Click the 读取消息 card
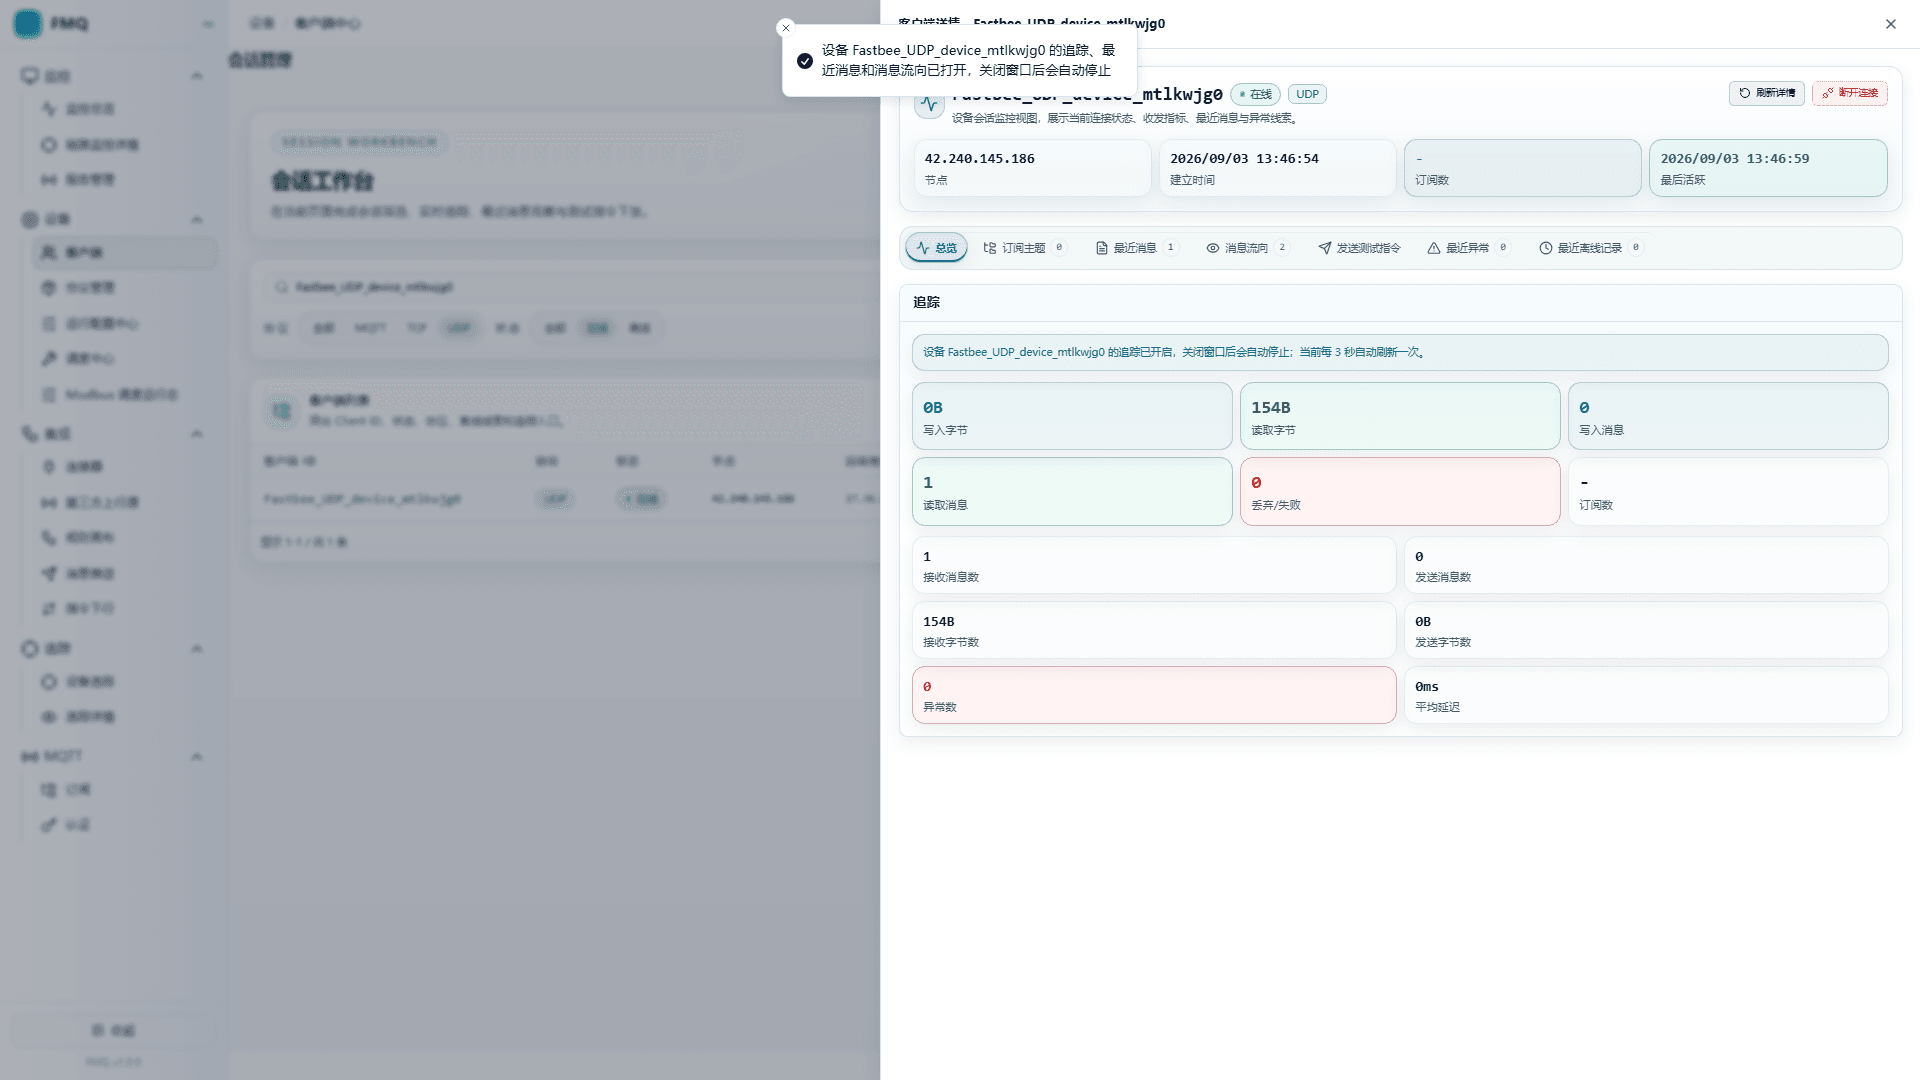Image resolution: width=1920 pixels, height=1080 pixels. [x=1072, y=491]
